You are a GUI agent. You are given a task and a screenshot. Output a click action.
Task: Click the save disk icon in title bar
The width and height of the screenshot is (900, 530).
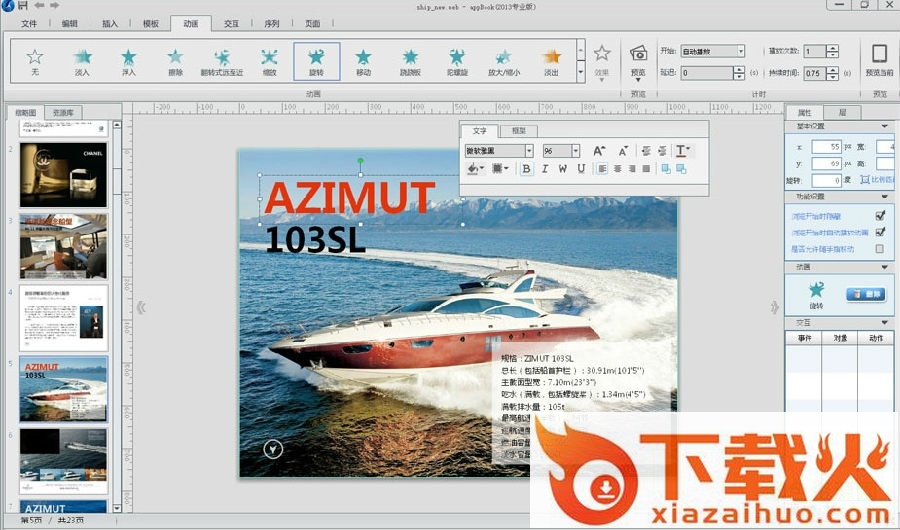24,5
